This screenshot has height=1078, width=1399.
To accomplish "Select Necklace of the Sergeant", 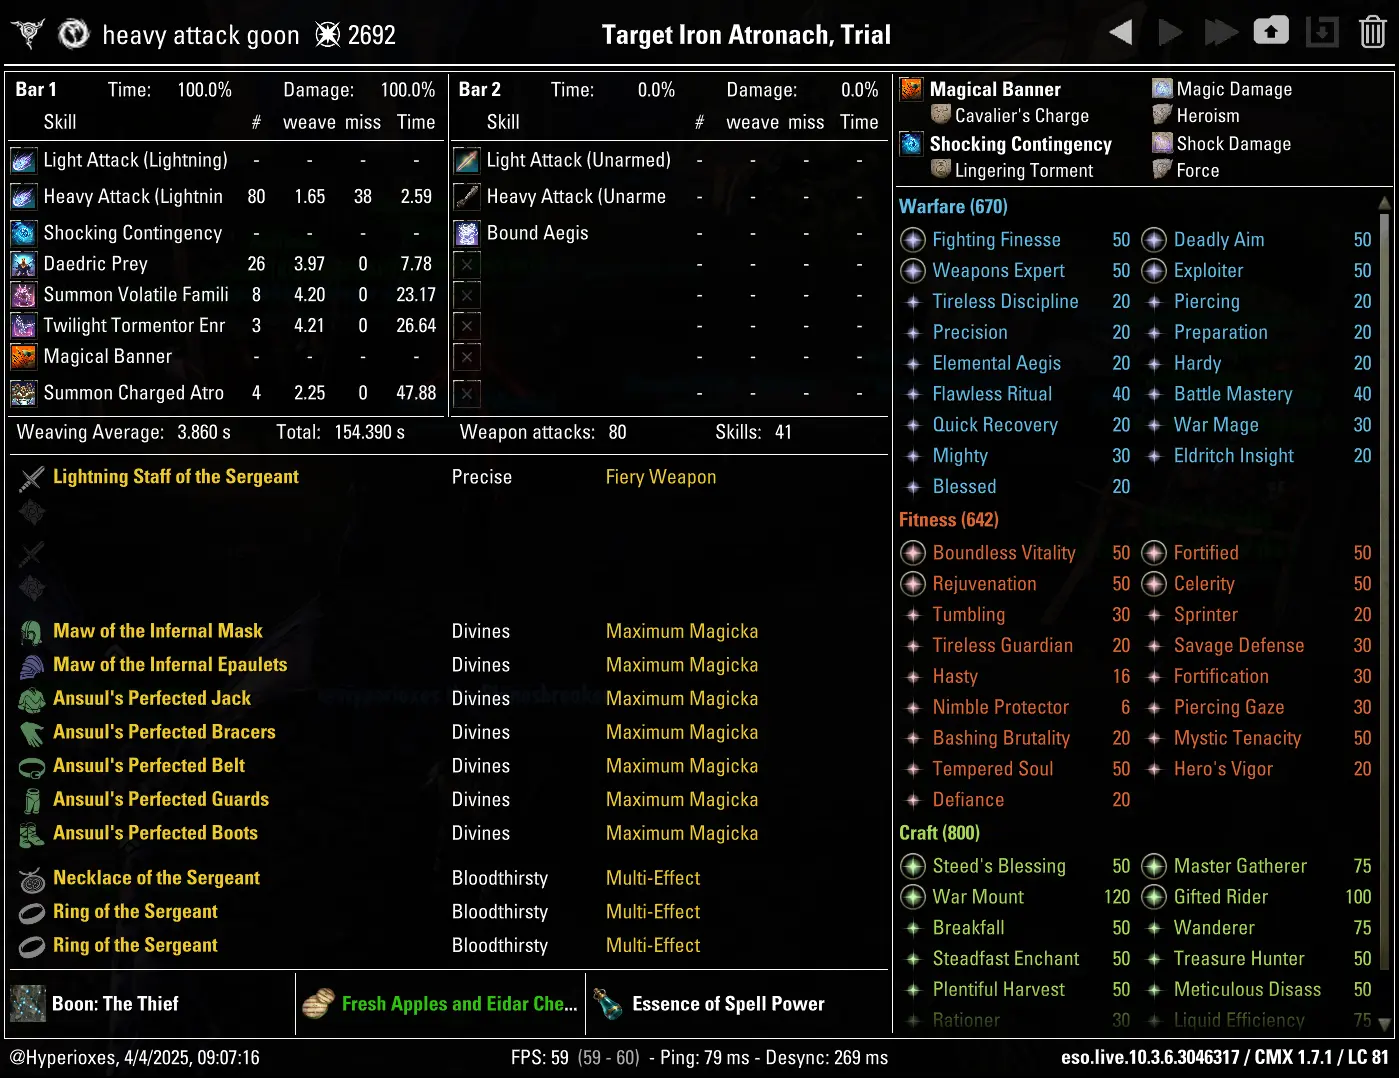I will tap(156, 878).
